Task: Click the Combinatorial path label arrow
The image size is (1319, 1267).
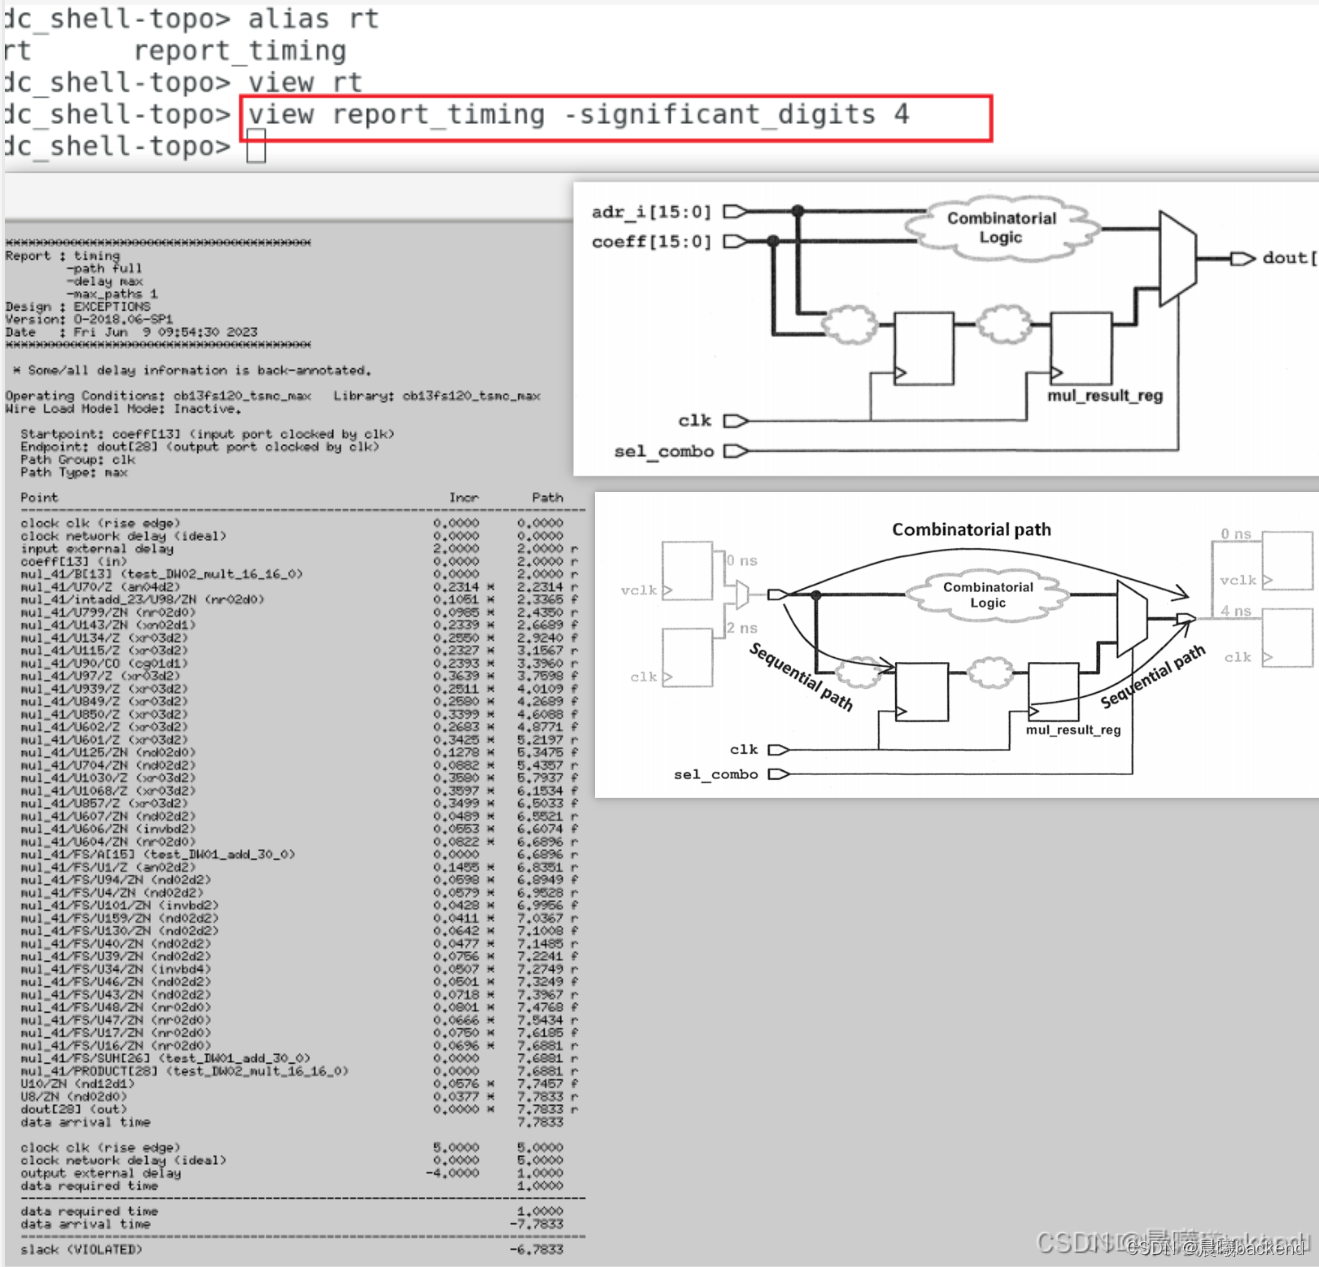Action: [x=971, y=530]
